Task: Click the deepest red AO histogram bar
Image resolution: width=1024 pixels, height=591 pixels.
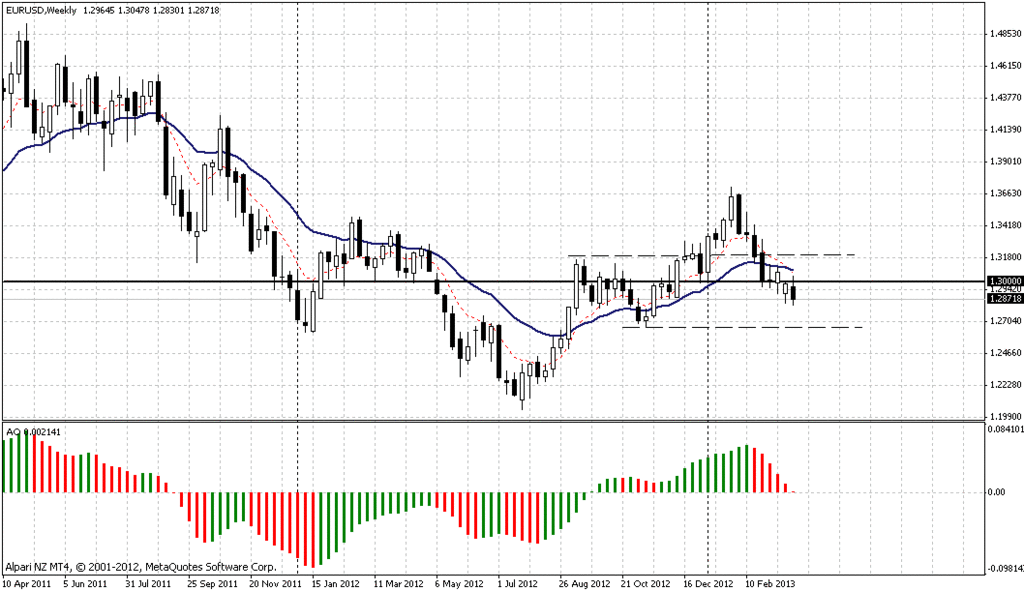Action: [x=313, y=530]
